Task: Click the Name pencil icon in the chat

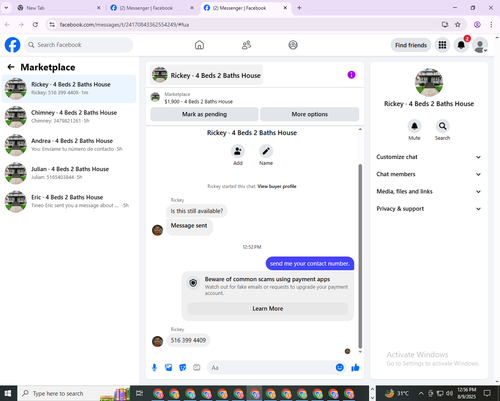Action: (266, 151)
